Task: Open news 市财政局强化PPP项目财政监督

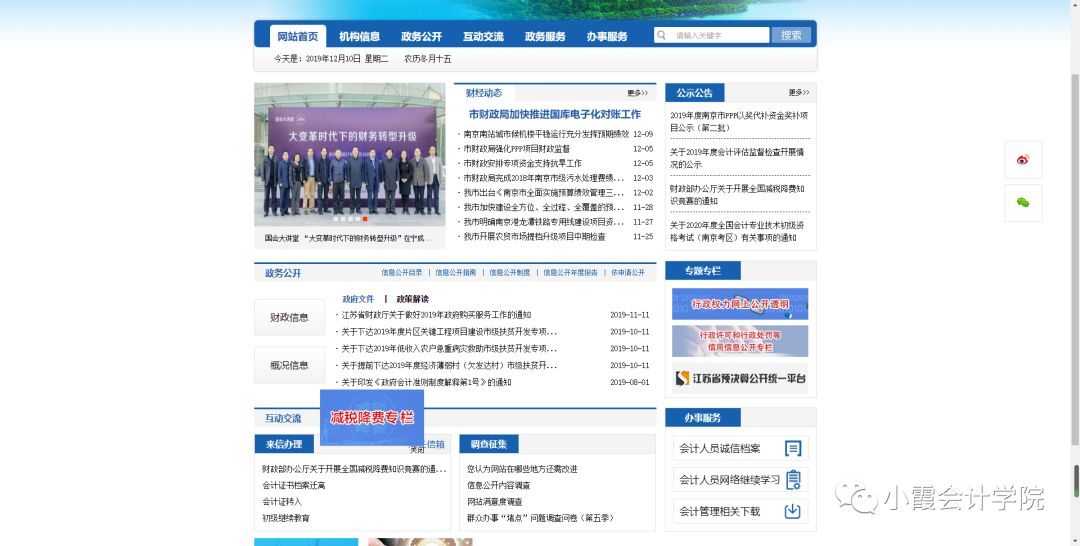Action: pyautogui.click(x=517, y=149)
